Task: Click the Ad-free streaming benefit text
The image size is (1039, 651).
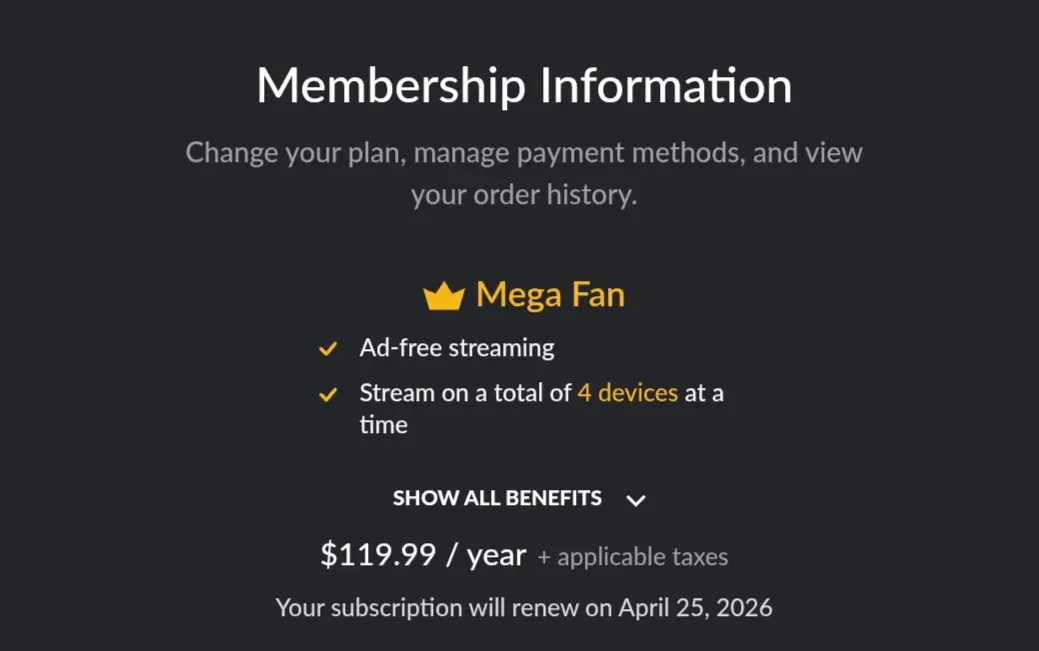Action: pyautogui.click(x=457, y=348)
